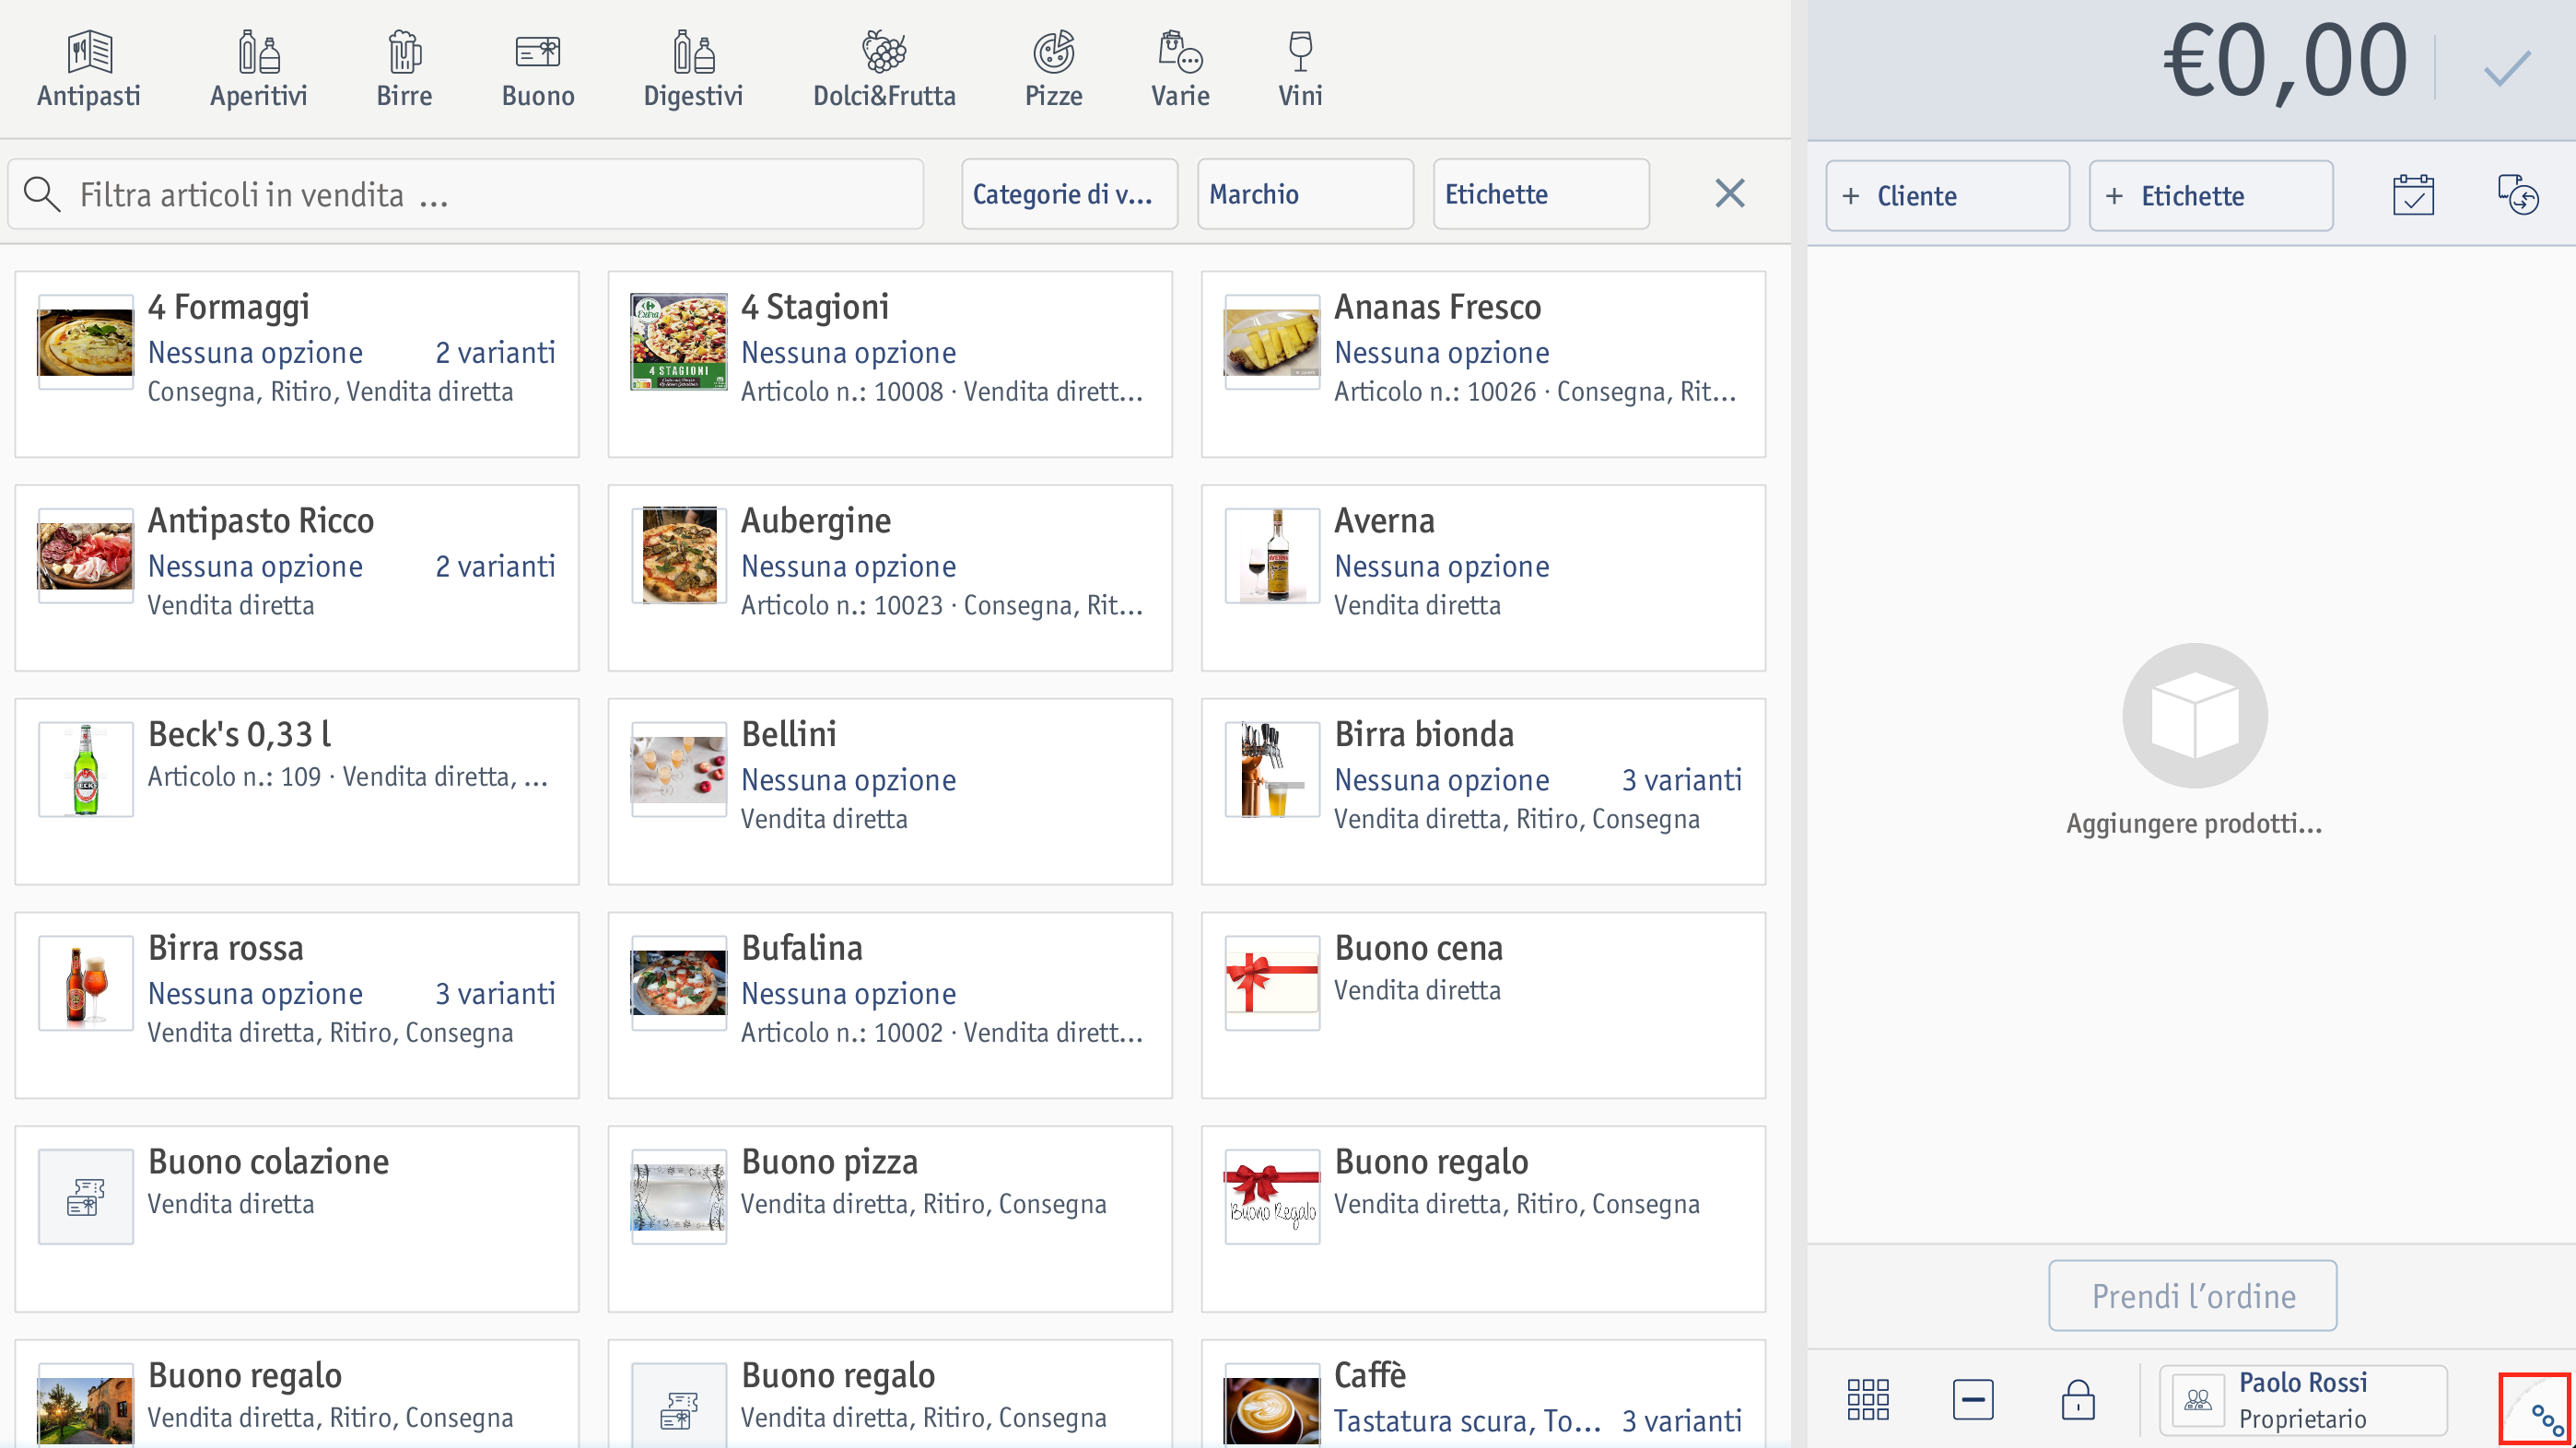
Task: Open the calendar checkmark icon
Action: (x=2412, y=195)
